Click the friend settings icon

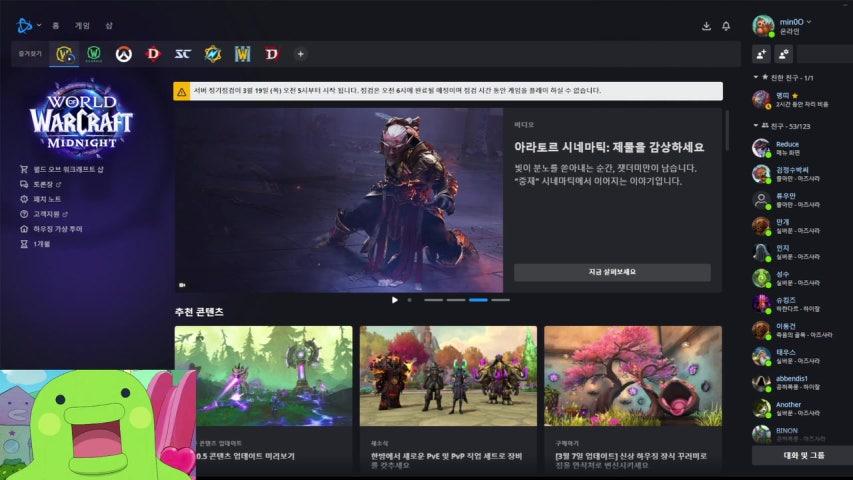pos(783,54)
